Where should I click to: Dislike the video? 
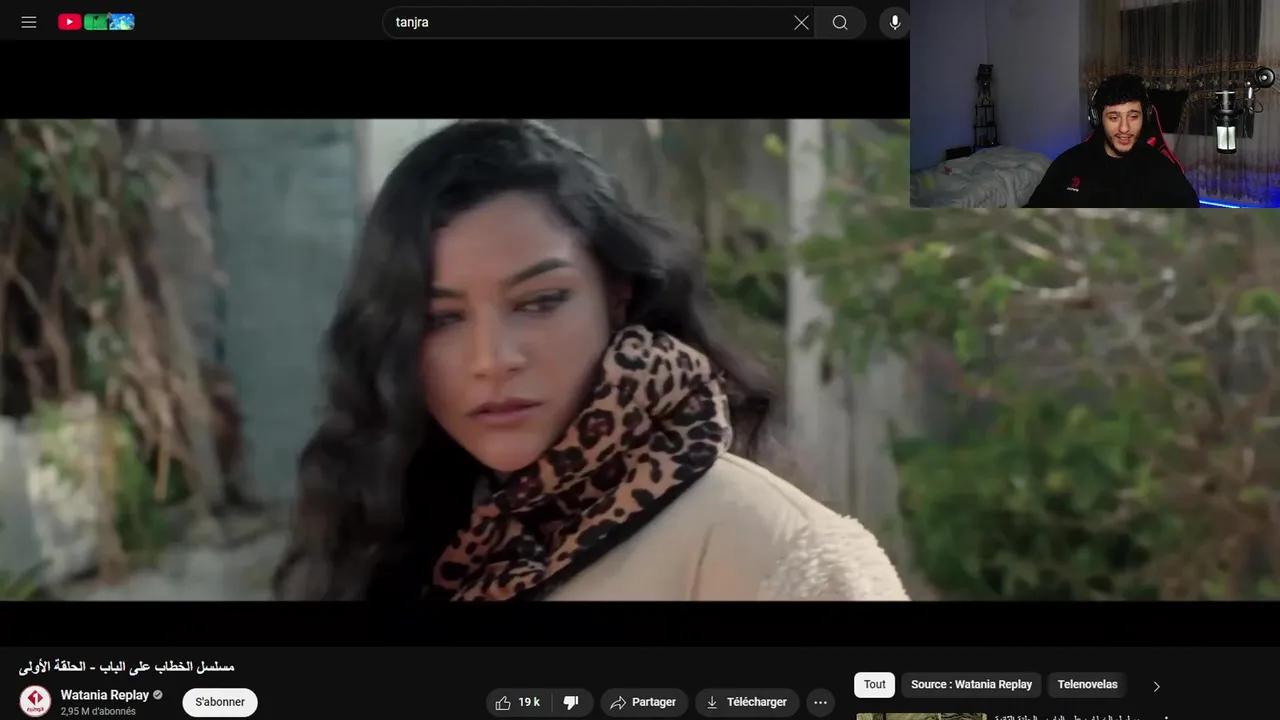[572, 702]
